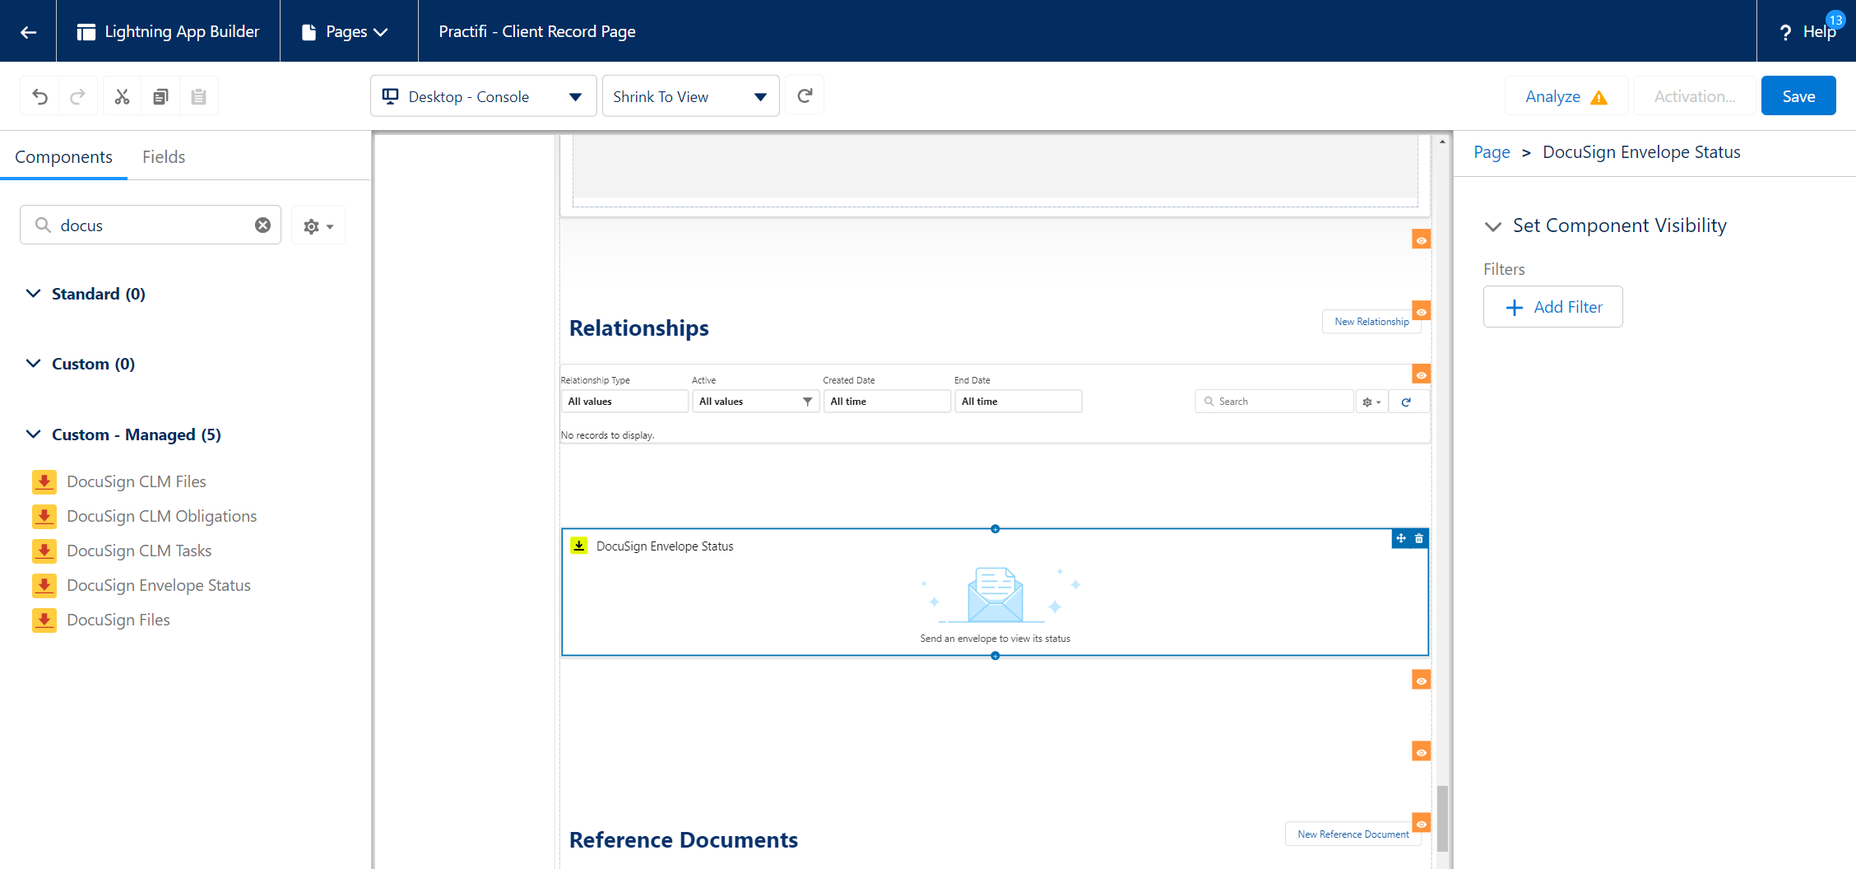
Task: Open Relationship Type All values dropdown
Action: pos(624,401)
